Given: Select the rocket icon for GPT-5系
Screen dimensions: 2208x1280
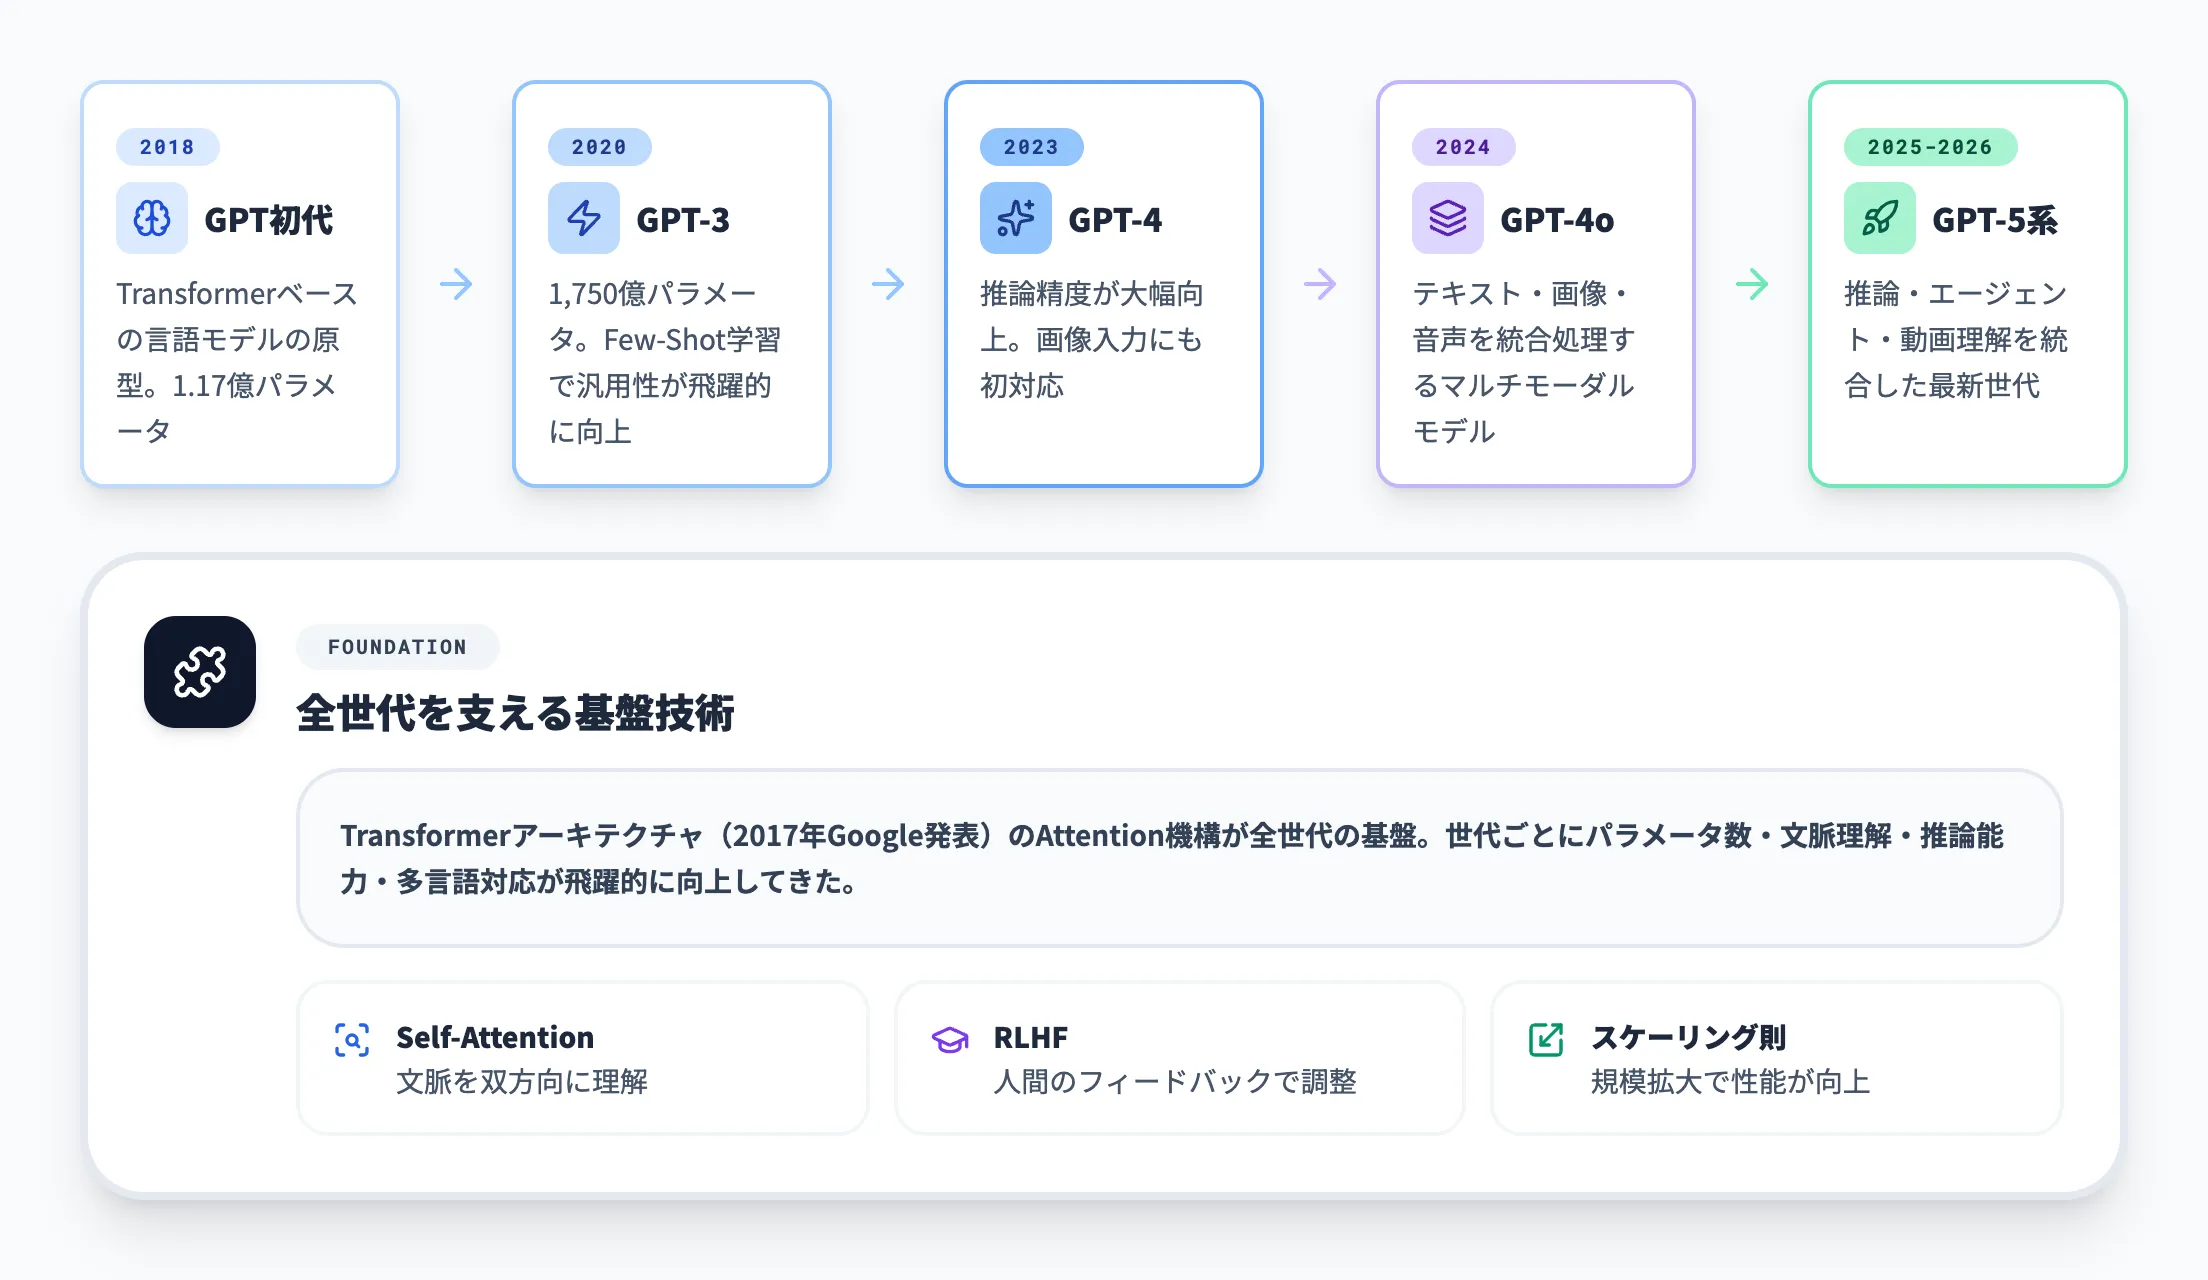Looking at the screenshot, I should click(1879, 218).
